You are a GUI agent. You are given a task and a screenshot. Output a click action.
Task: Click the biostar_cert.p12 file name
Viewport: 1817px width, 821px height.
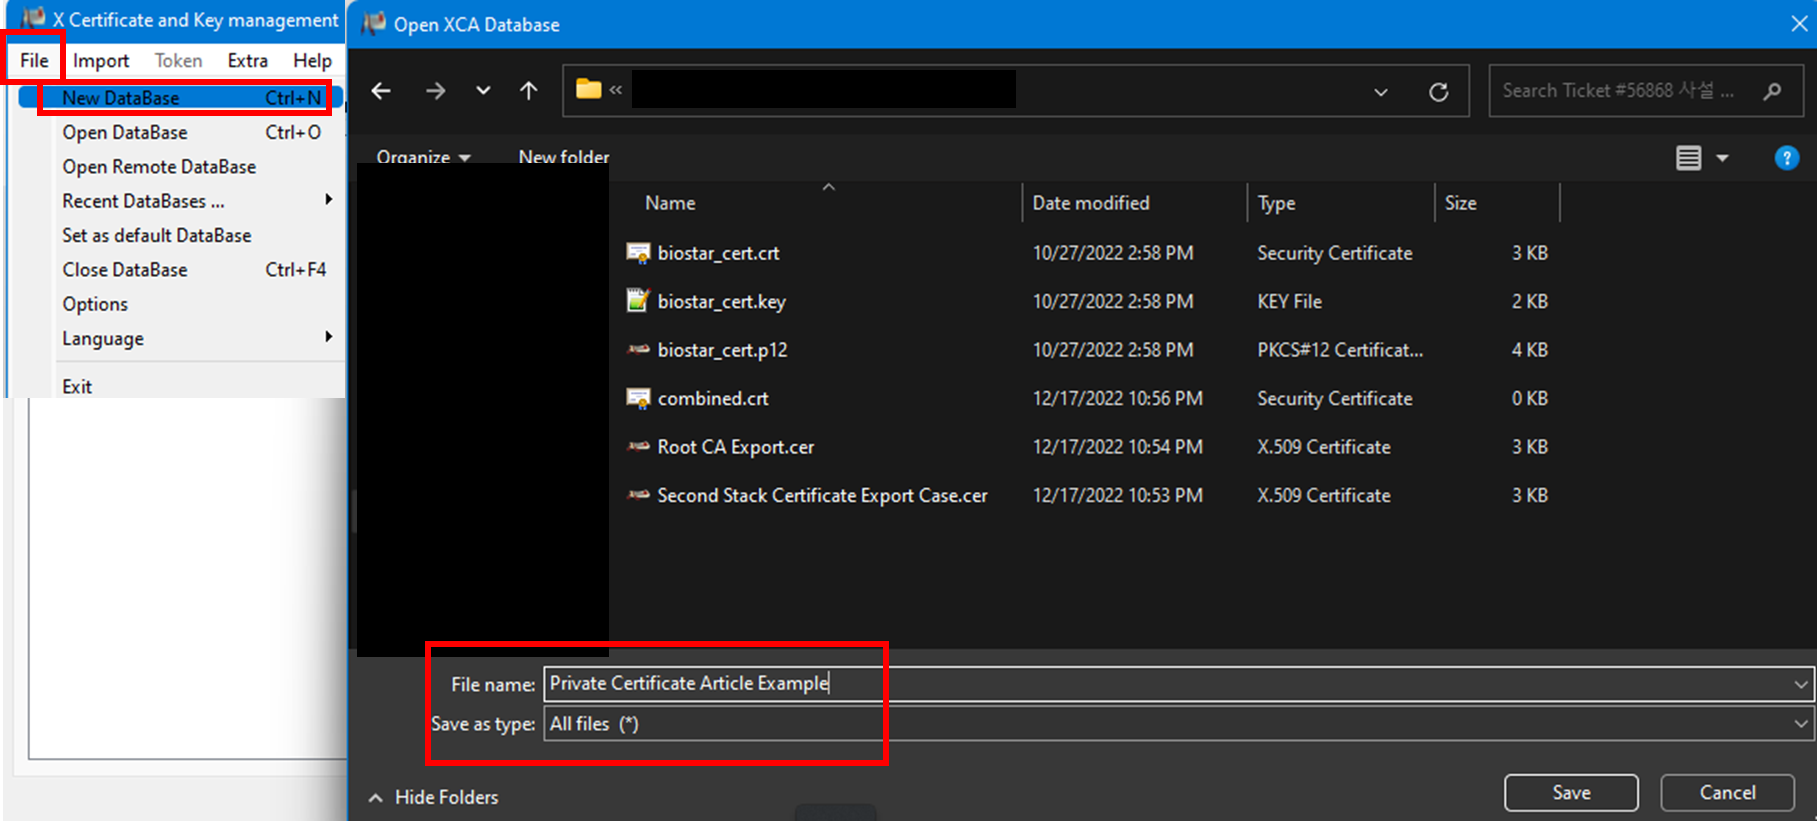pos(722,350)
